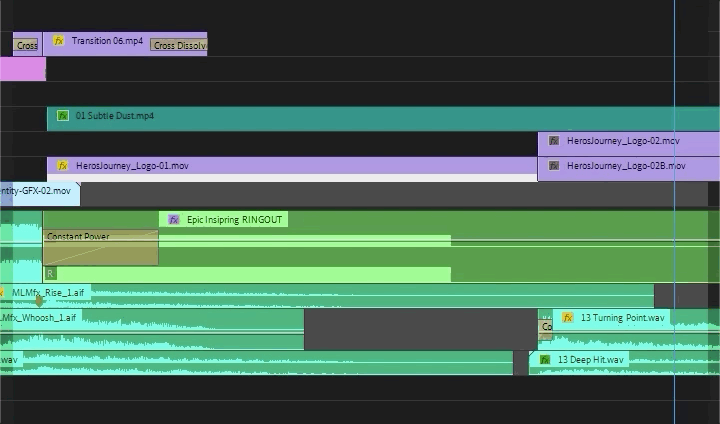Select the Cross transition at start of Transition 06
This screenshot has width=720, height=424.
(x=27, y=45)
